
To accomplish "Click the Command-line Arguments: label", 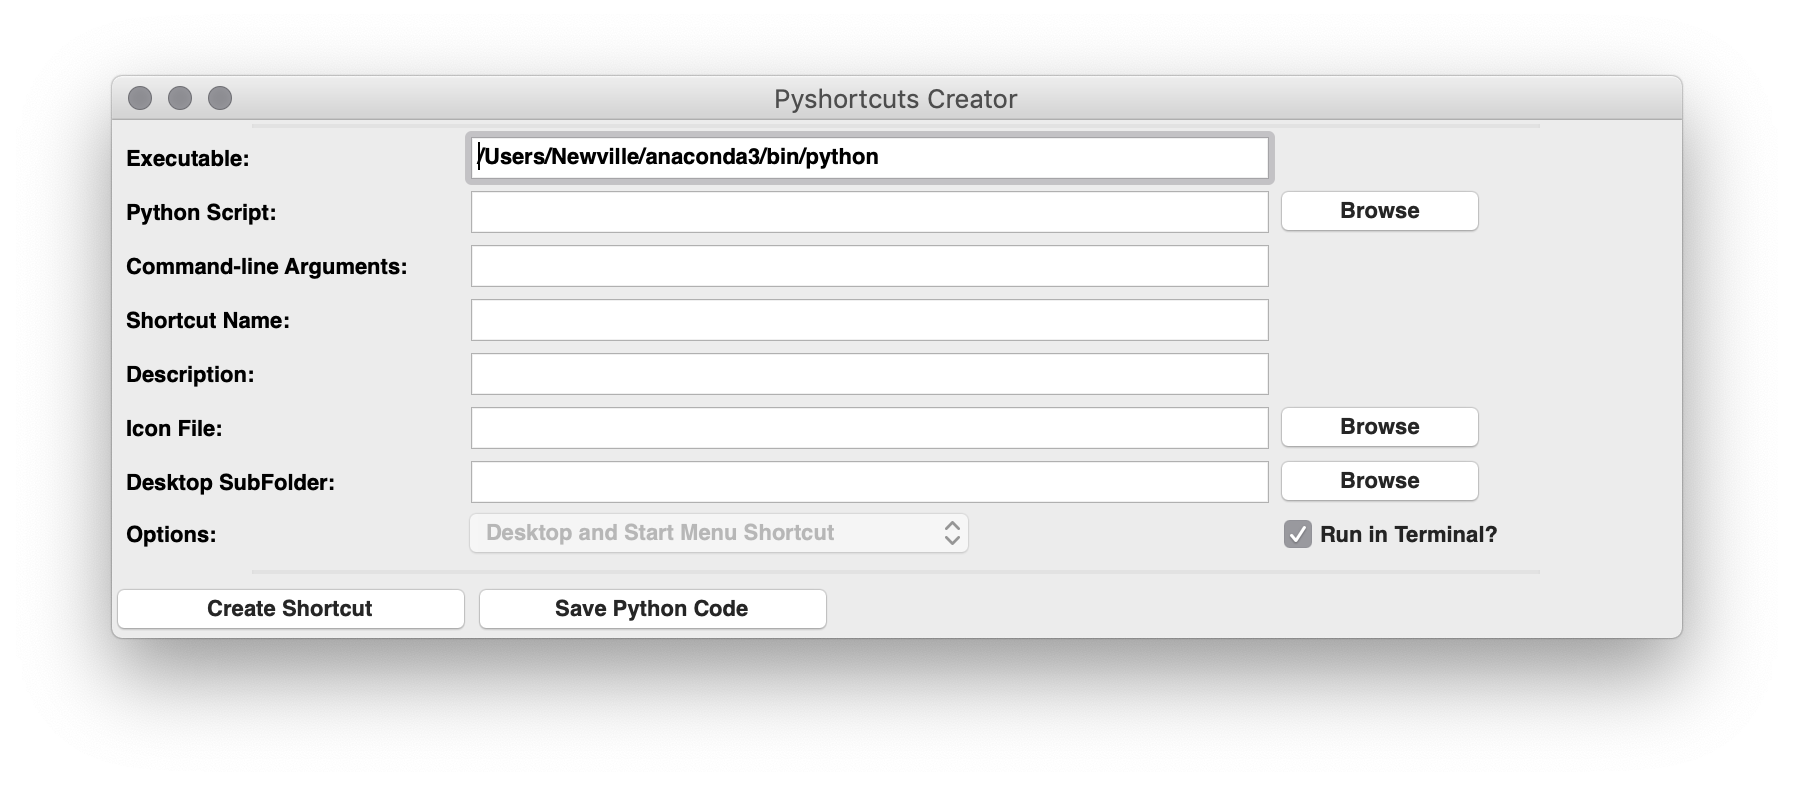I will click(267, 267).
